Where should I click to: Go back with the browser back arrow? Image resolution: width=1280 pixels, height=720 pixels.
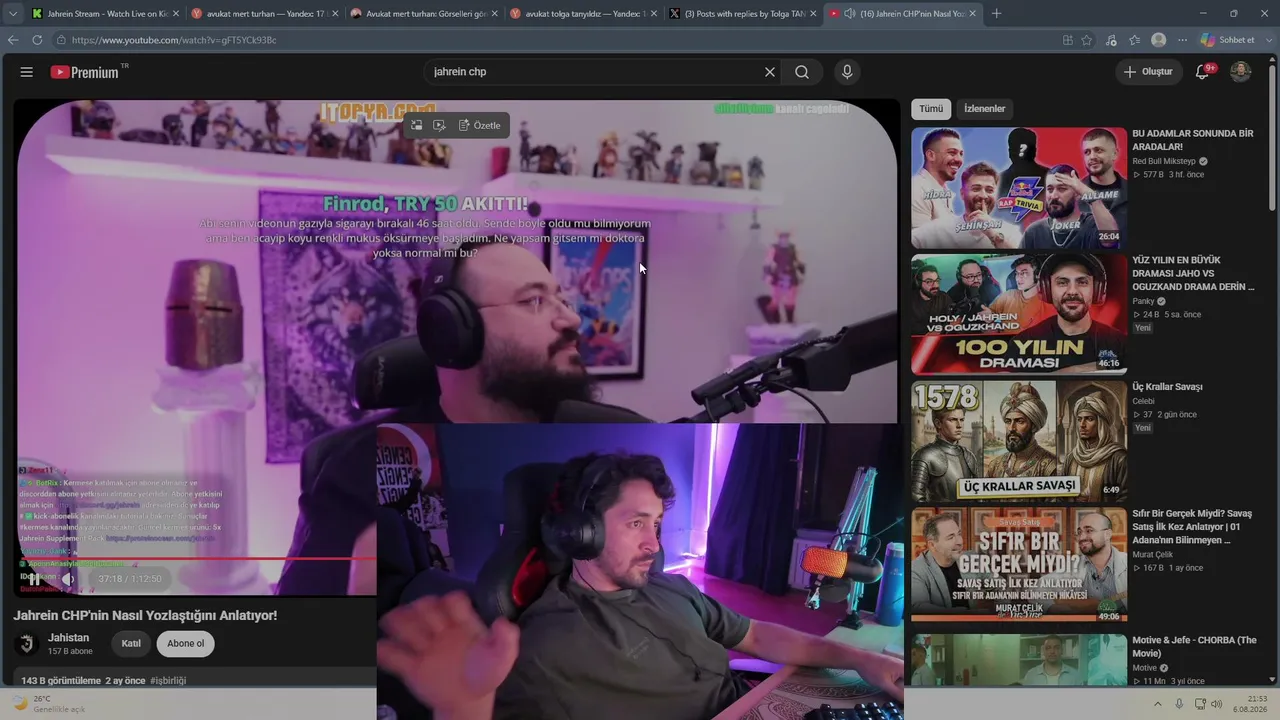pos(13,40)
